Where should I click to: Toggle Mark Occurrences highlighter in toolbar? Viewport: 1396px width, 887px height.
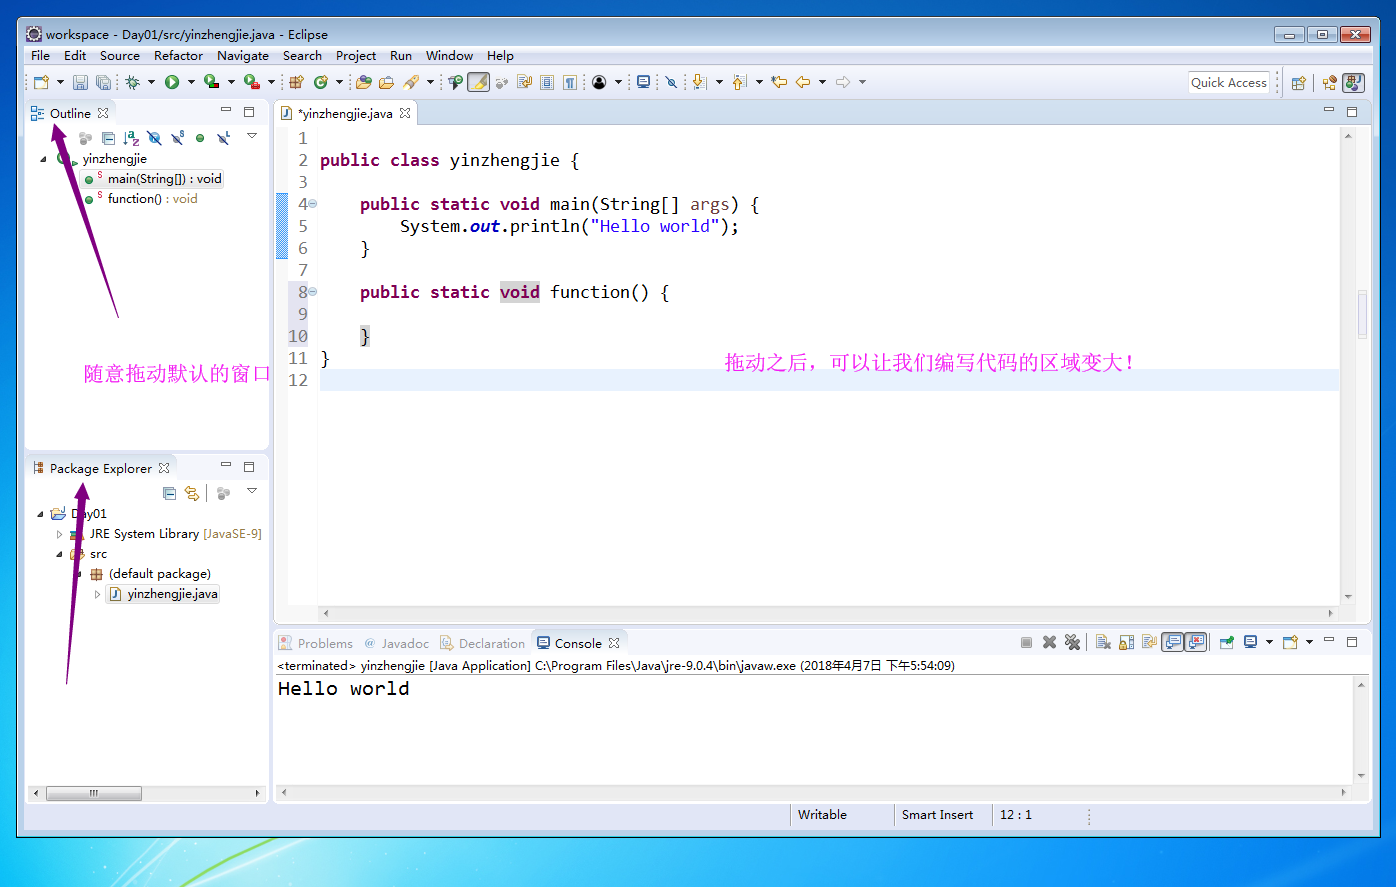(x=479, y=82)
